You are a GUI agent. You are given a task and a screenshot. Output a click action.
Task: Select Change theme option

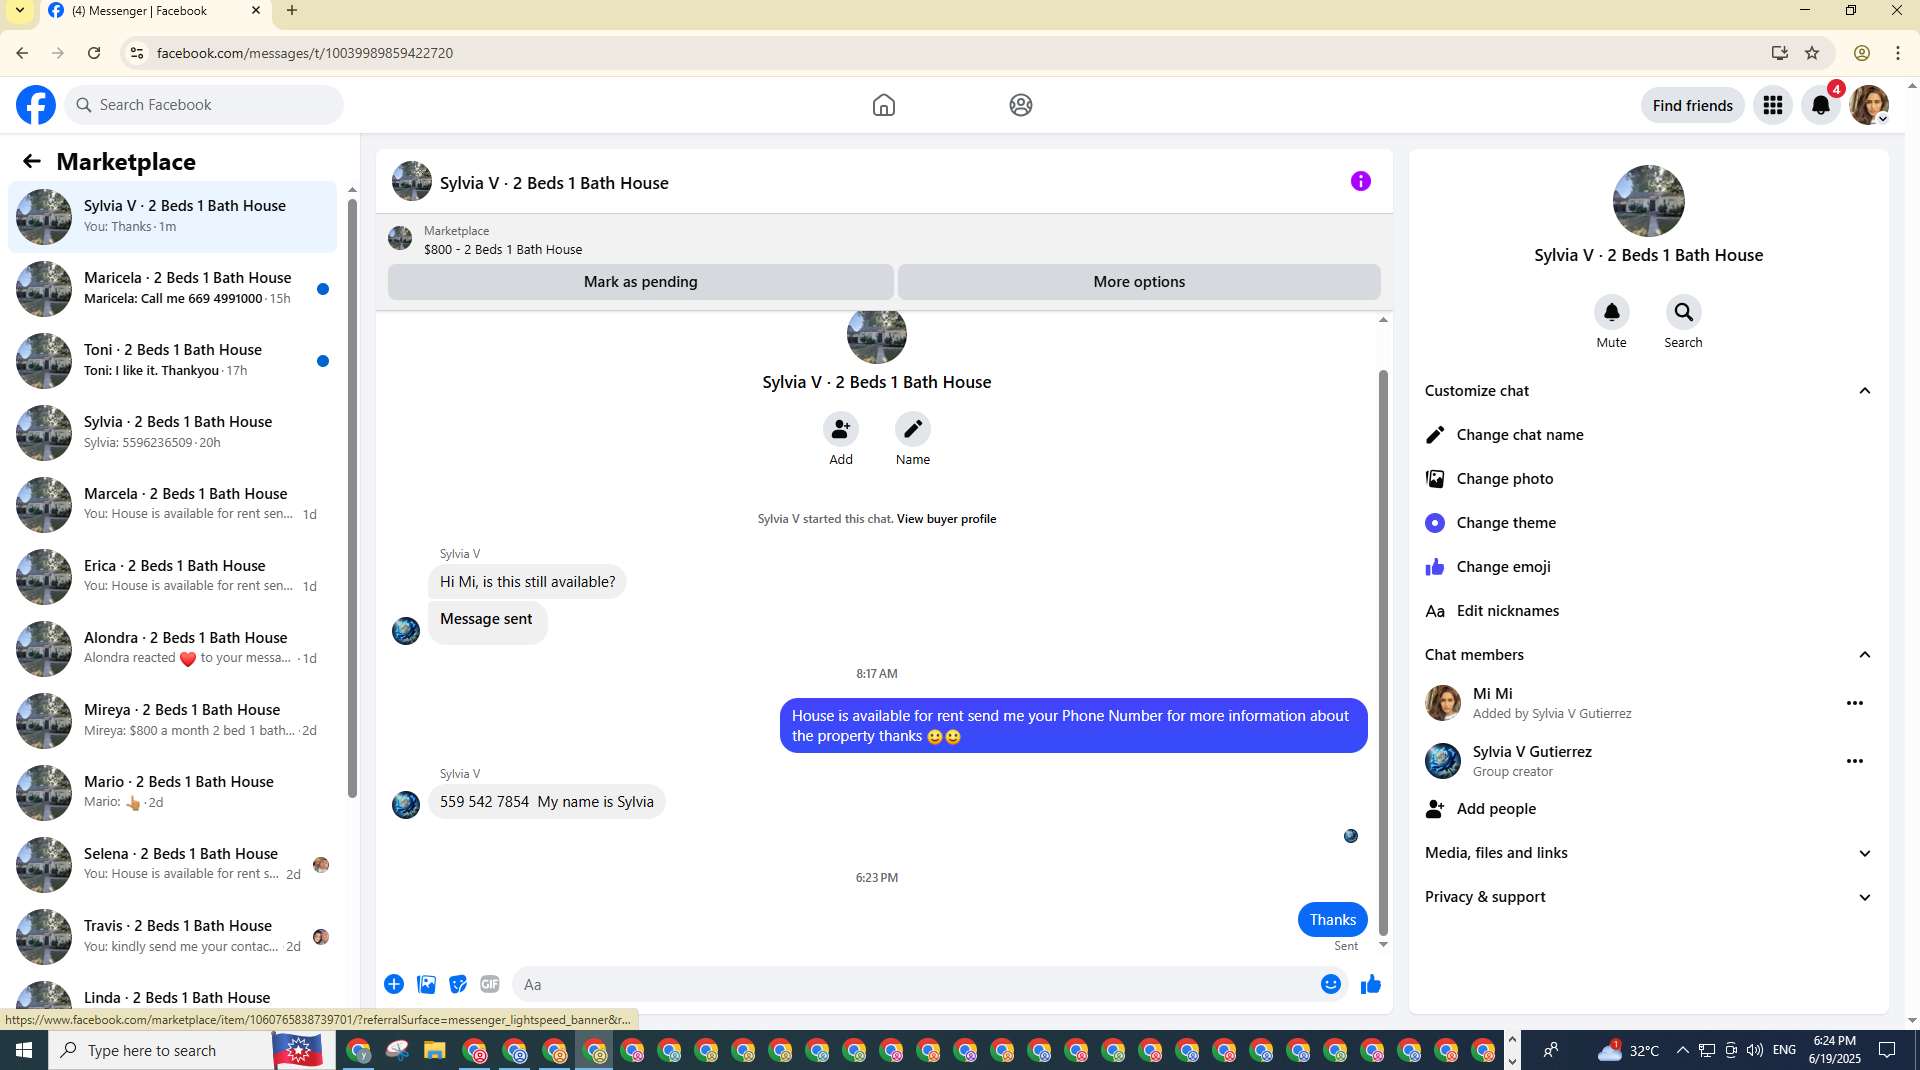pyautogui.click(x=1649, y=523)
